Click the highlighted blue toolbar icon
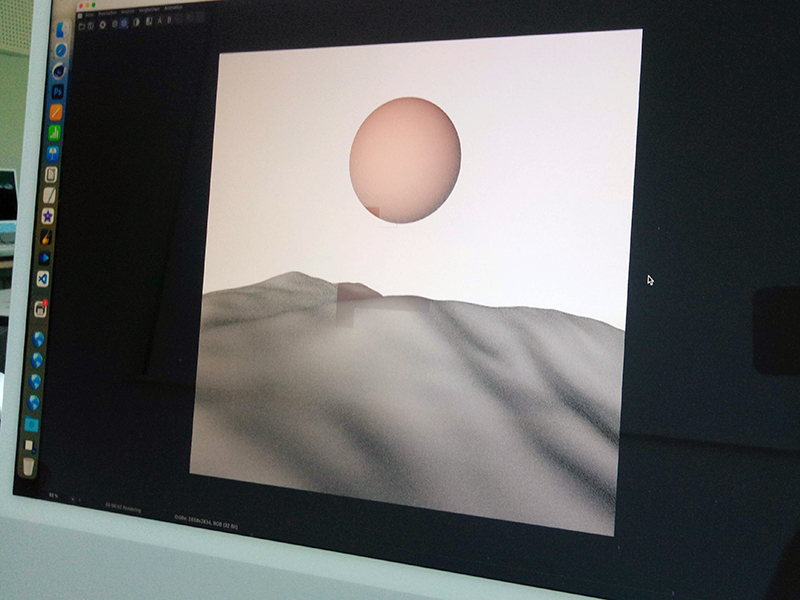 tap(122, 23)
